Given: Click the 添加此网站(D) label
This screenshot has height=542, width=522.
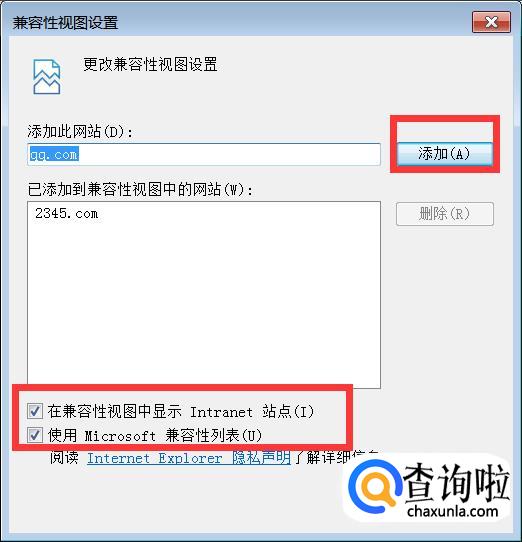Looking at the screenshot, I should 80,132.
